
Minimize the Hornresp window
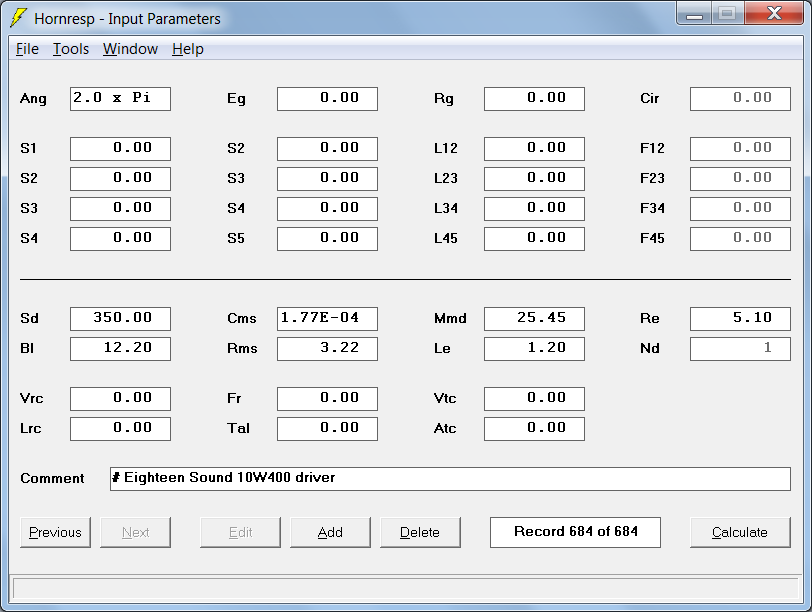point(694,14)
